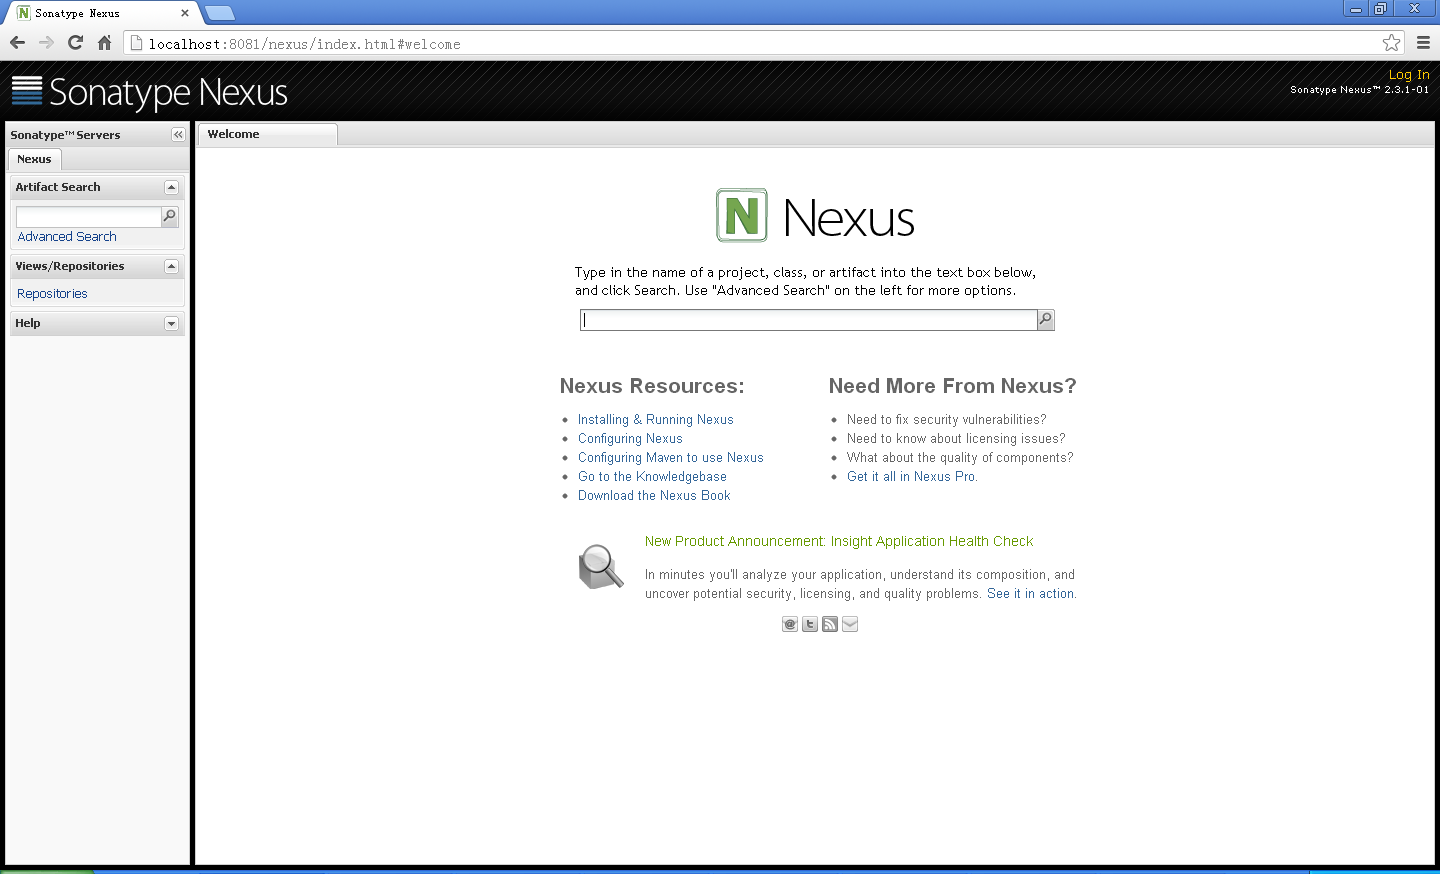Image resolution: width=1440 pixels, height=874 pixels.
Task: Select the Nexus server tab
Action: (34, 159)
